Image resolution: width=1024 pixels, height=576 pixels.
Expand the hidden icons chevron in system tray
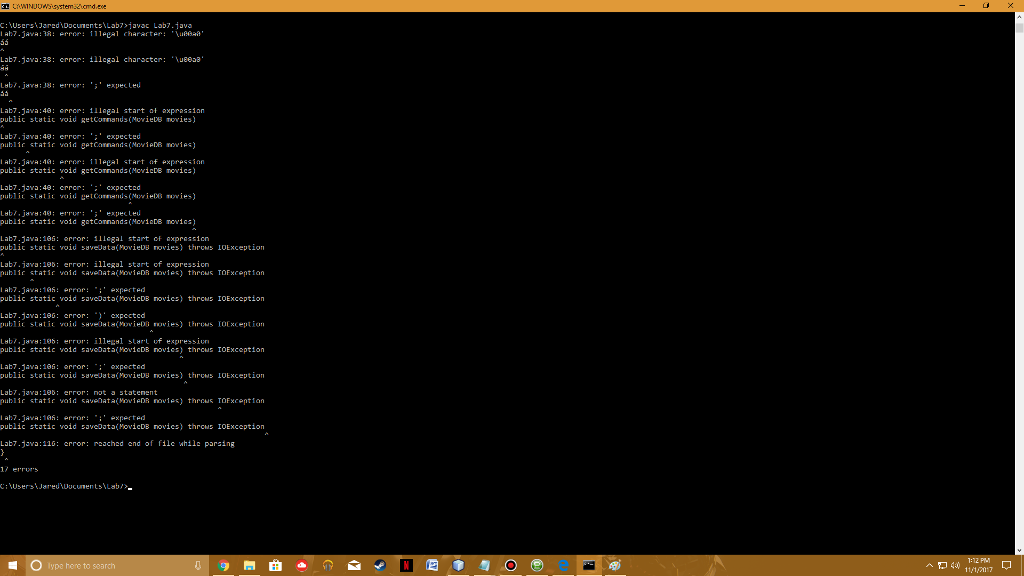point(929,564)
